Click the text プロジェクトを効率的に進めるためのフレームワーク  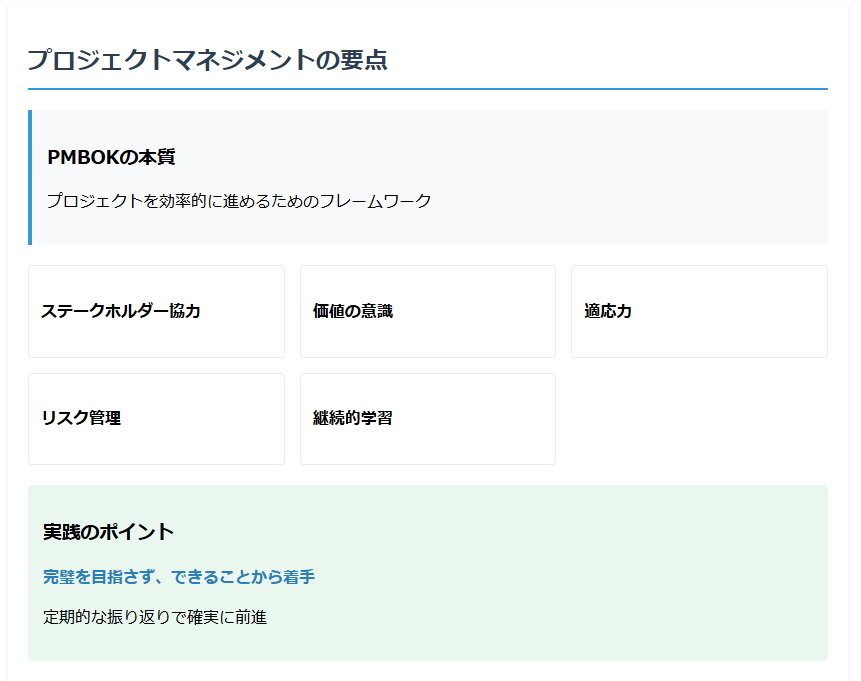click(239, 200)
